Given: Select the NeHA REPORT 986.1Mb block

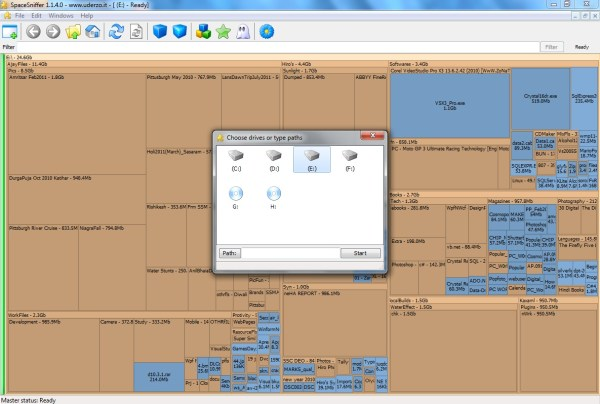Looking at the screenshot, I should click(x=335, y=323).
